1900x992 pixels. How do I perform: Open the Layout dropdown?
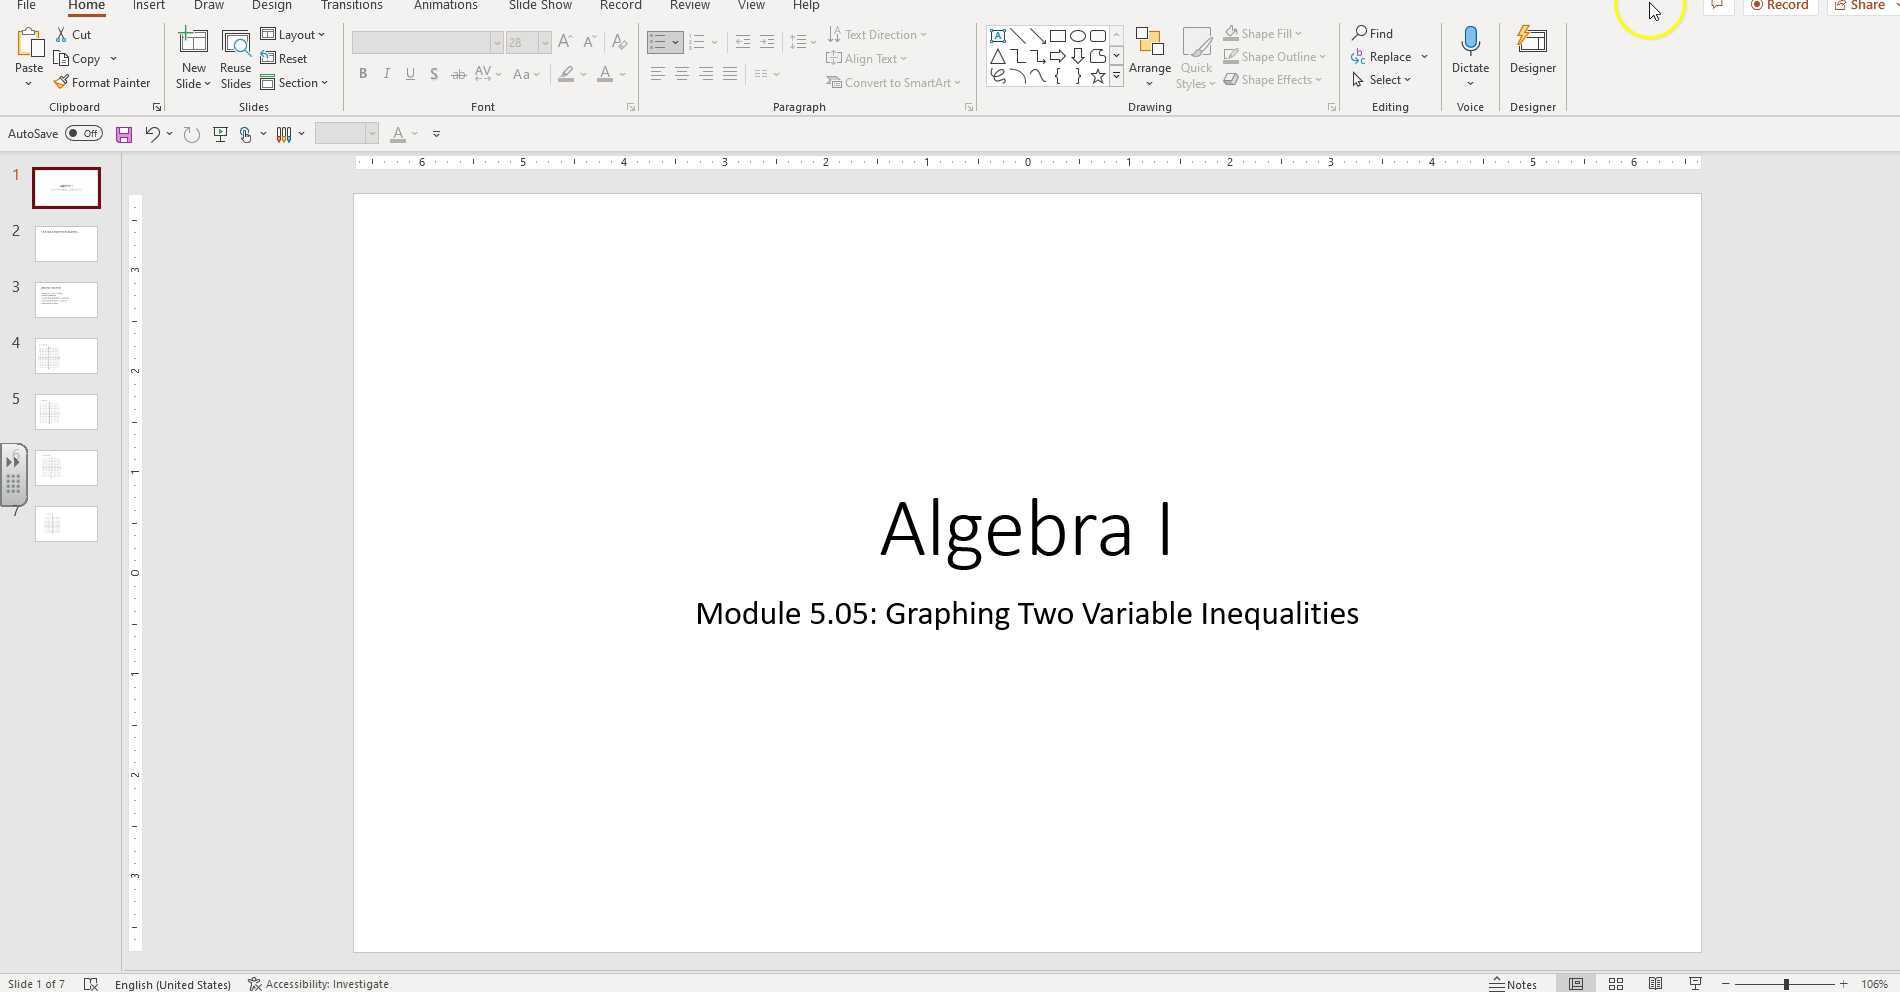pos(293,34)
